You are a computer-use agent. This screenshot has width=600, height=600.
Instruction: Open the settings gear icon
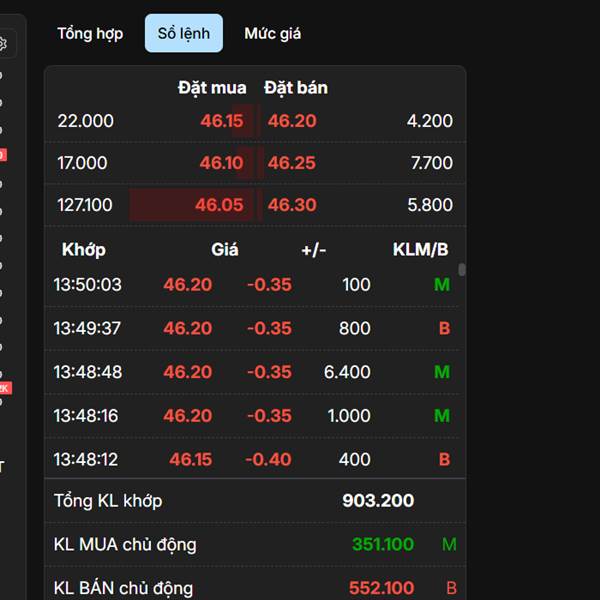pos(2,44)
